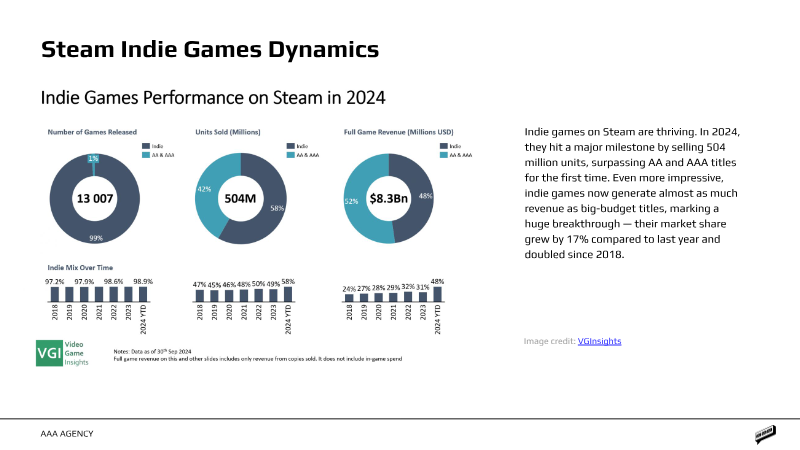This screenshot has height=450, width=800.
Task: Click the AAA AGENCY footer text
Action: point(65,433)
